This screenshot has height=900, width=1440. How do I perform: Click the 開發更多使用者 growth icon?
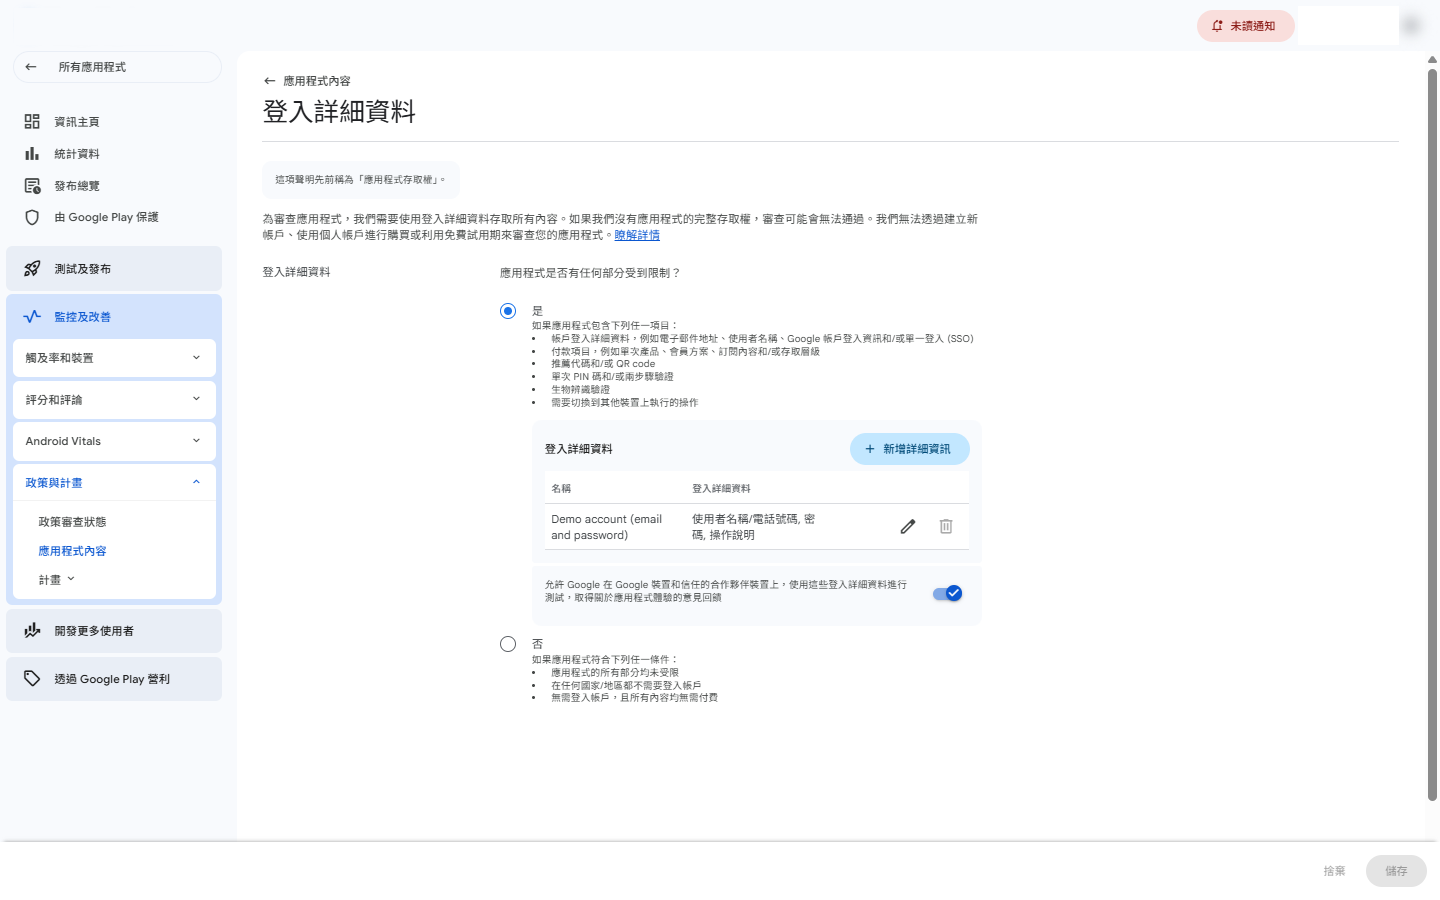(x=32, y=631)
